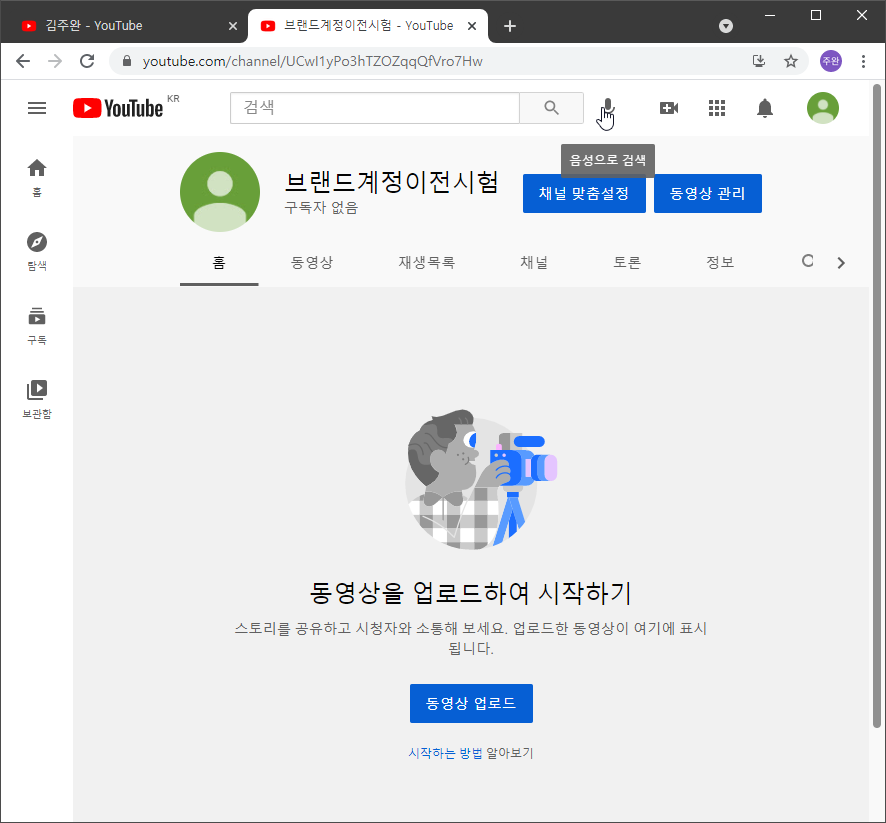Click the 채널 맞춤설정 button
The width and height of the screenshot is (886, 823).
pos(584,193)
